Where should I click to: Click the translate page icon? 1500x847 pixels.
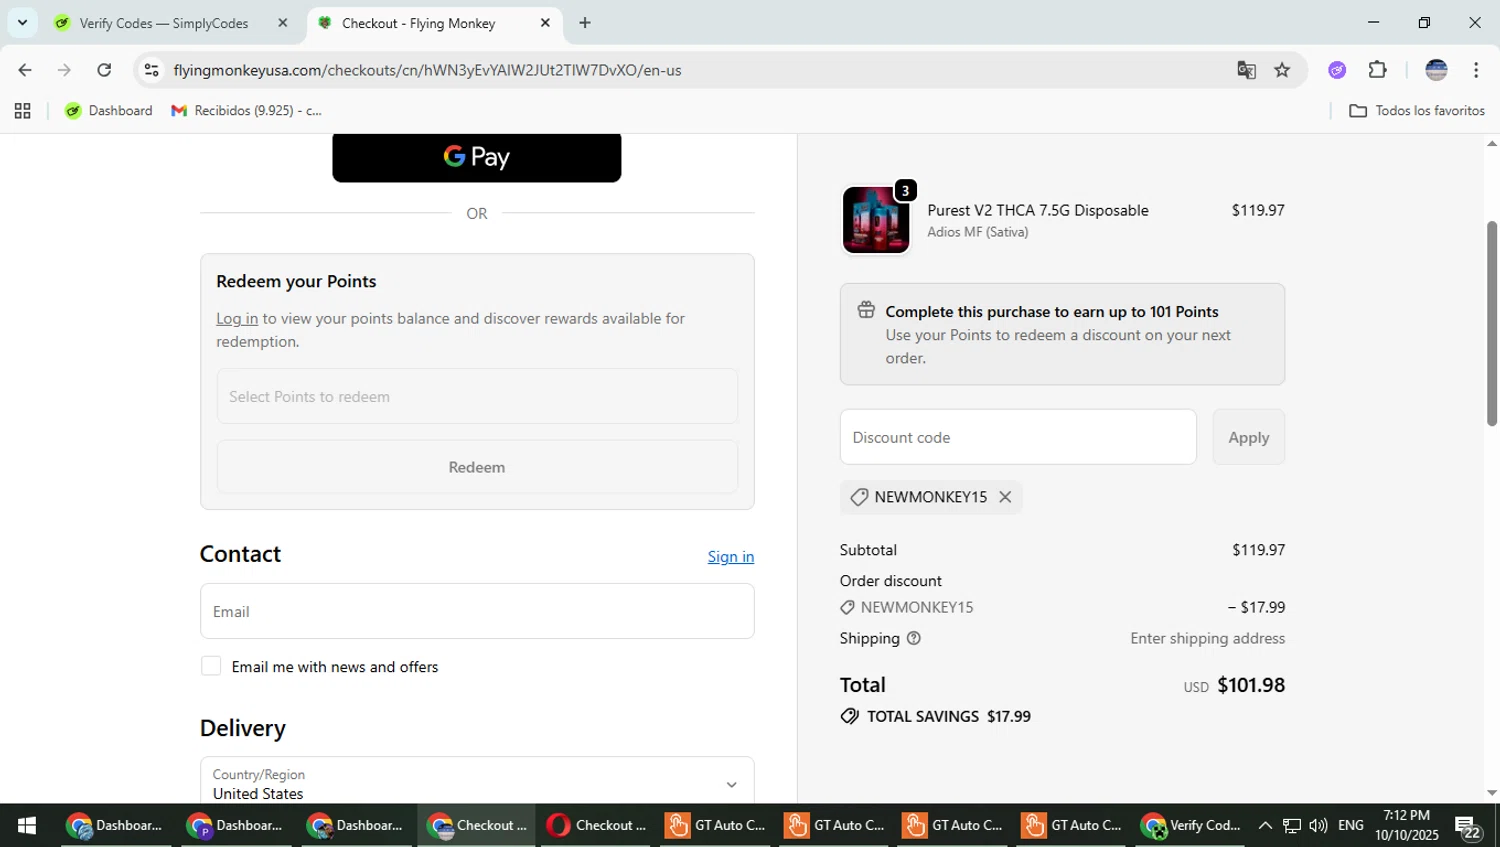pos(1246,70)
